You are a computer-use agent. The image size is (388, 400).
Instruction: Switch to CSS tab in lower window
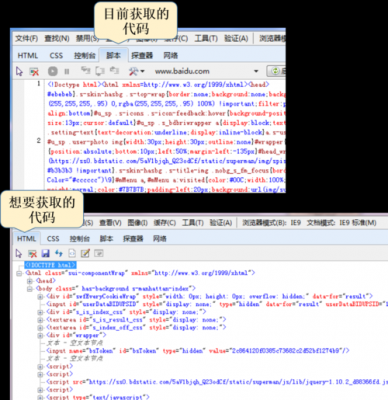53,239
